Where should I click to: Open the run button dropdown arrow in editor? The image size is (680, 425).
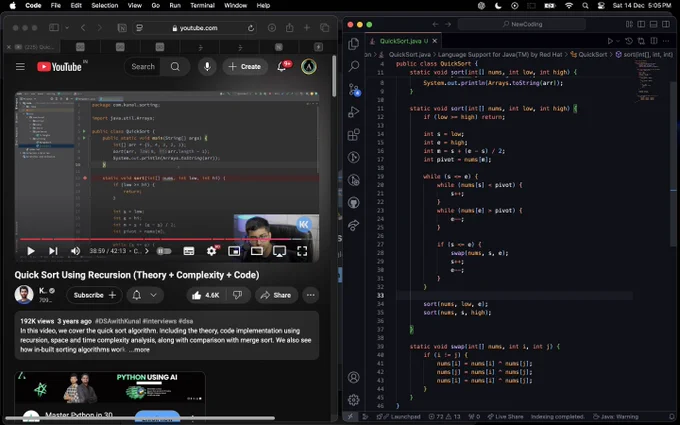(x=618, y=41)
